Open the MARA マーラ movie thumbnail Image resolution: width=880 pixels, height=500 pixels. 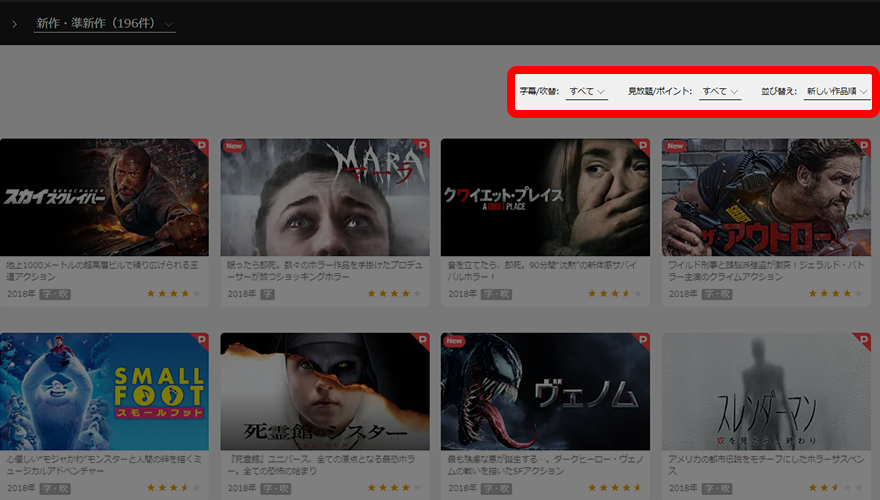point(325,198)
